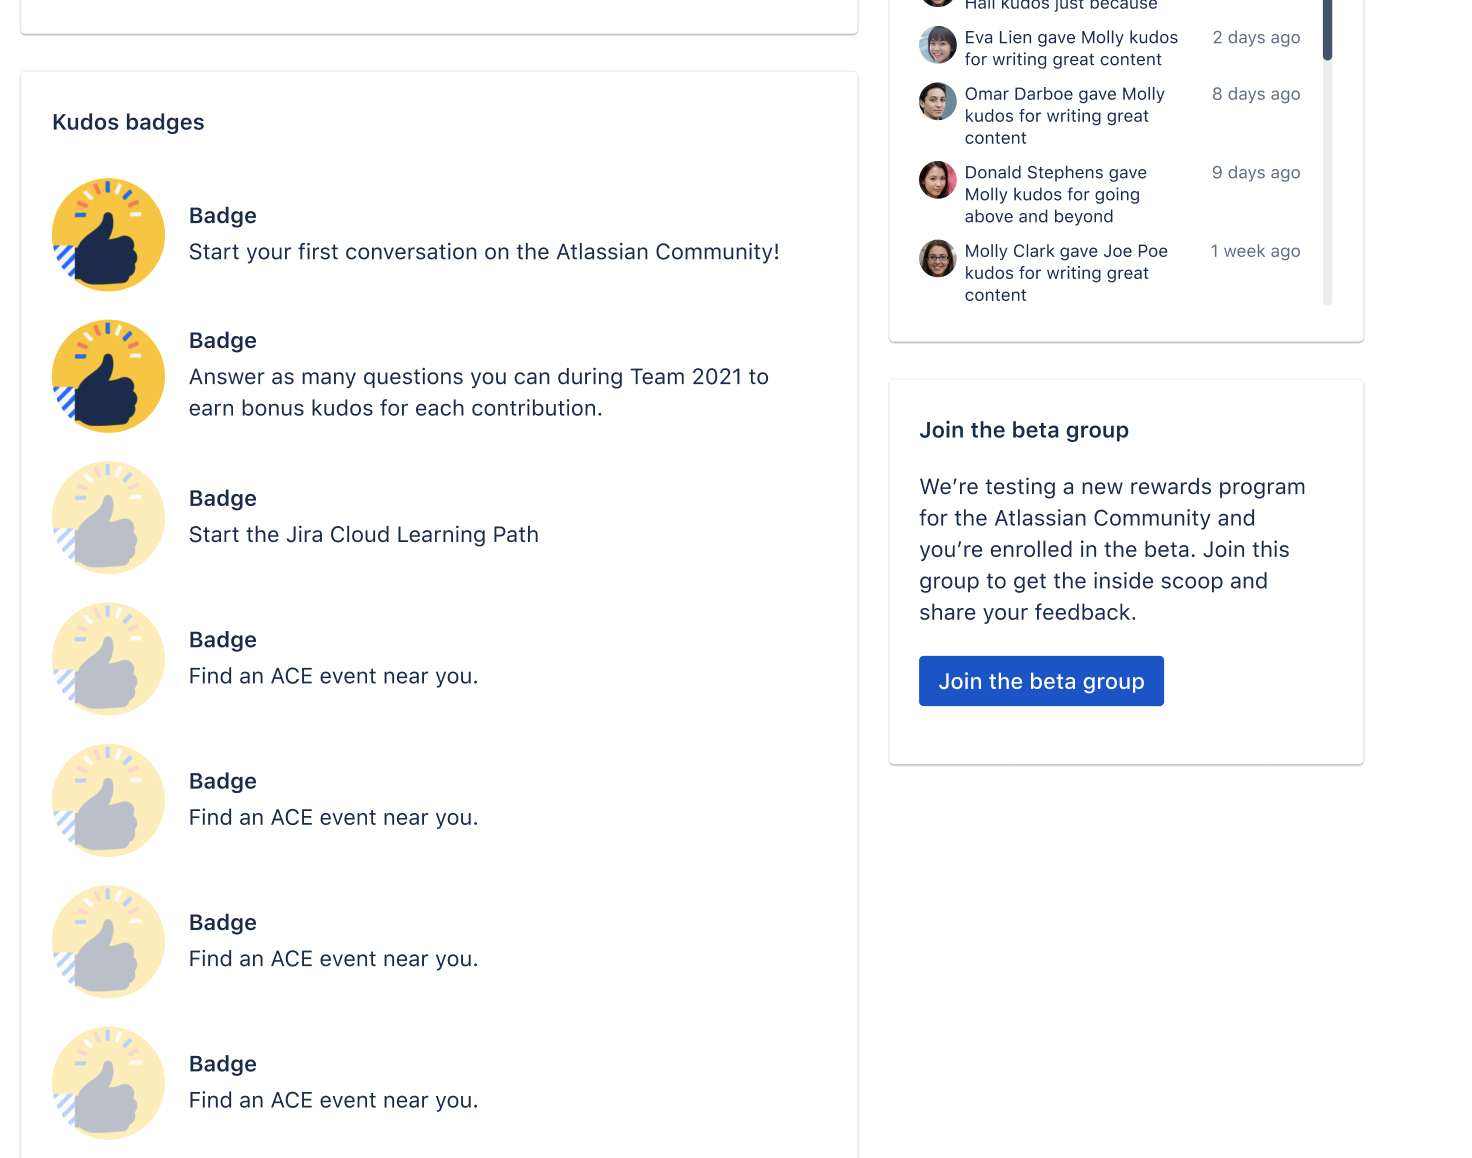Select the first faded ACE event badge icon
This screenshot has width=1472, height=1158.
(x=108, y=659)
